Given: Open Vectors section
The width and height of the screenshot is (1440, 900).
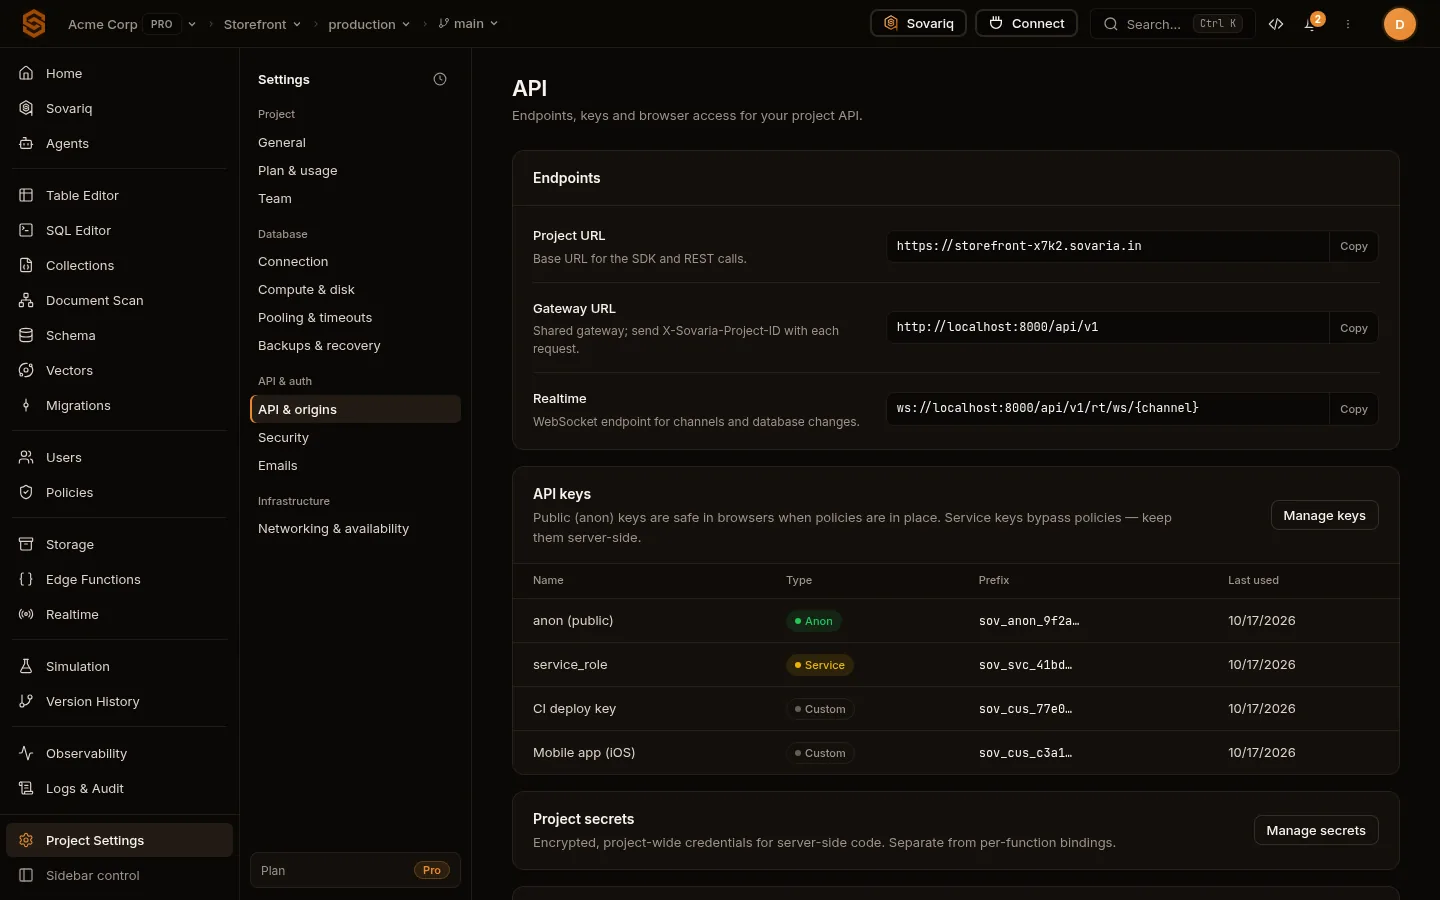Looking at the screenshot, I should [x=120, y=370].
